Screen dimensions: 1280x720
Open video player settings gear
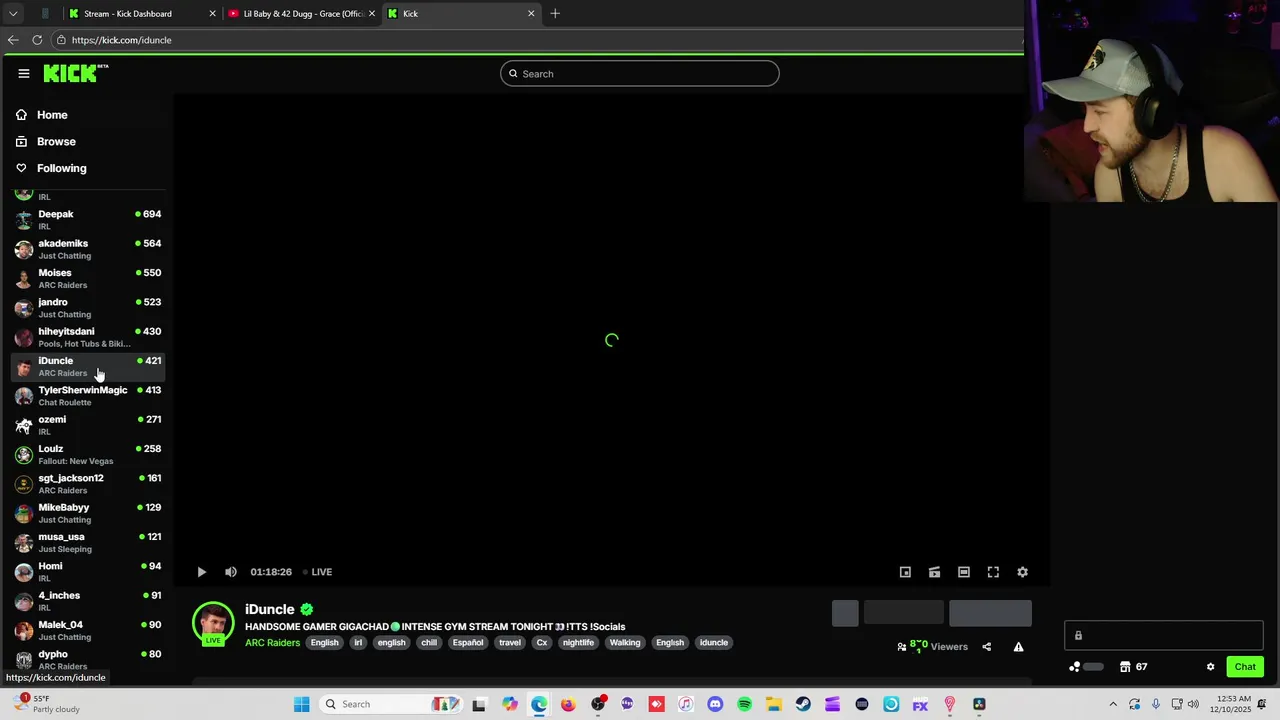click(x=1022, y=572)
